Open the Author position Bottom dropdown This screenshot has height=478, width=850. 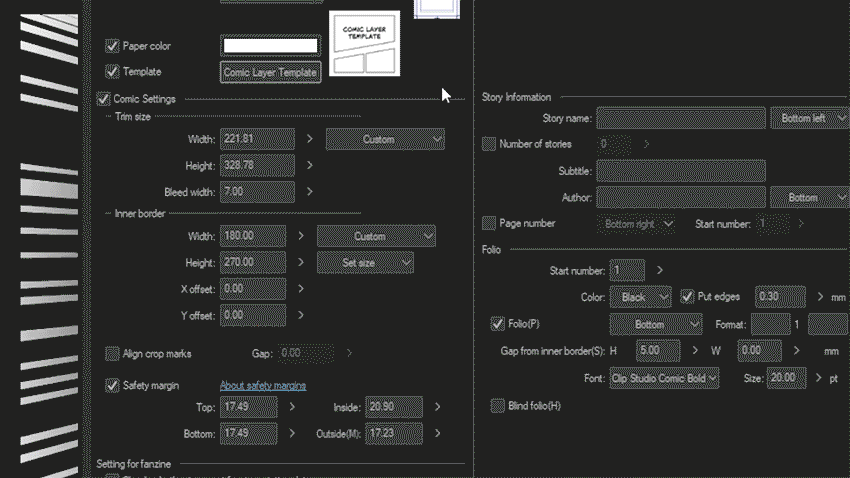point(810,198)
